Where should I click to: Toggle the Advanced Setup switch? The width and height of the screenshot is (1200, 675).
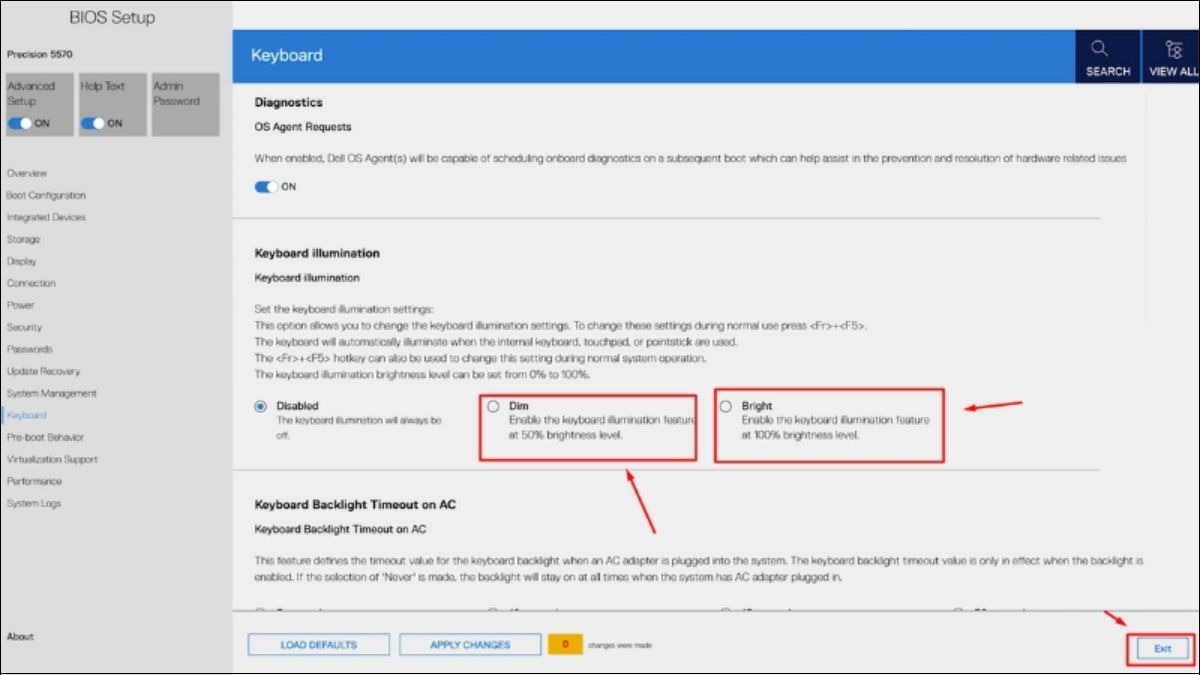[x=20, y=123]
